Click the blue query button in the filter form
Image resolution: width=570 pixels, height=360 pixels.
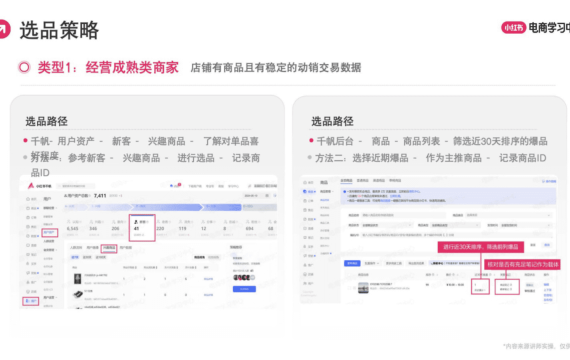[x=547, y=245]
